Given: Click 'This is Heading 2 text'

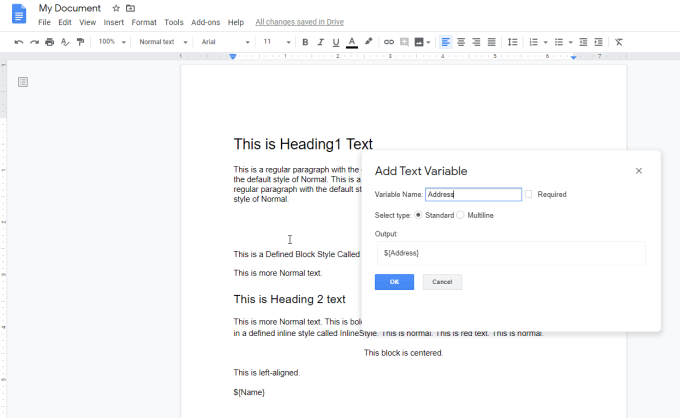Looking at the screenshot, I should 289,299.
